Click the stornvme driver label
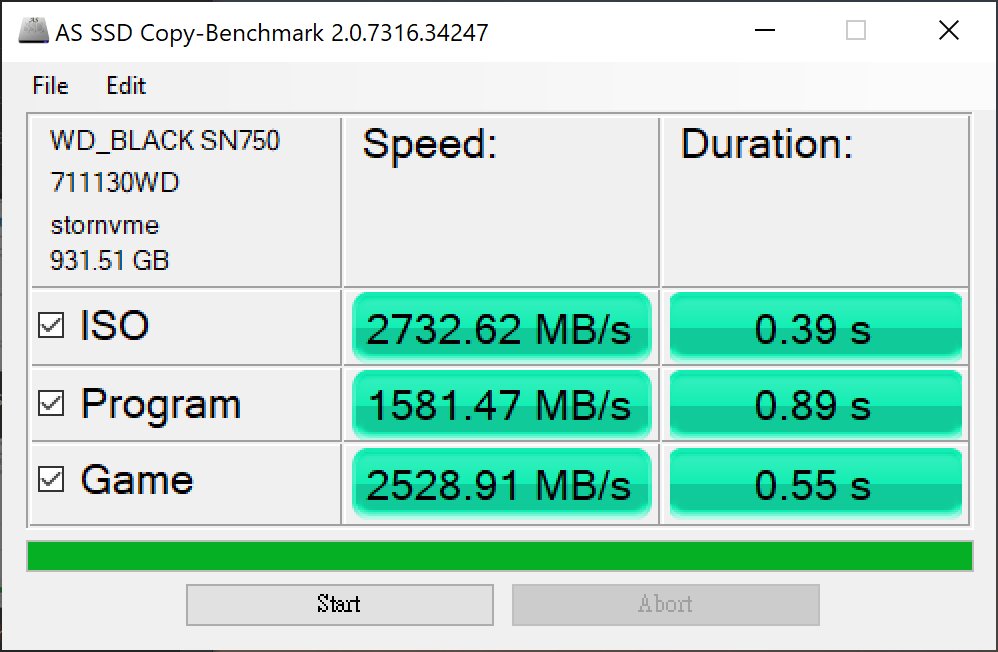 click(104, 224)
